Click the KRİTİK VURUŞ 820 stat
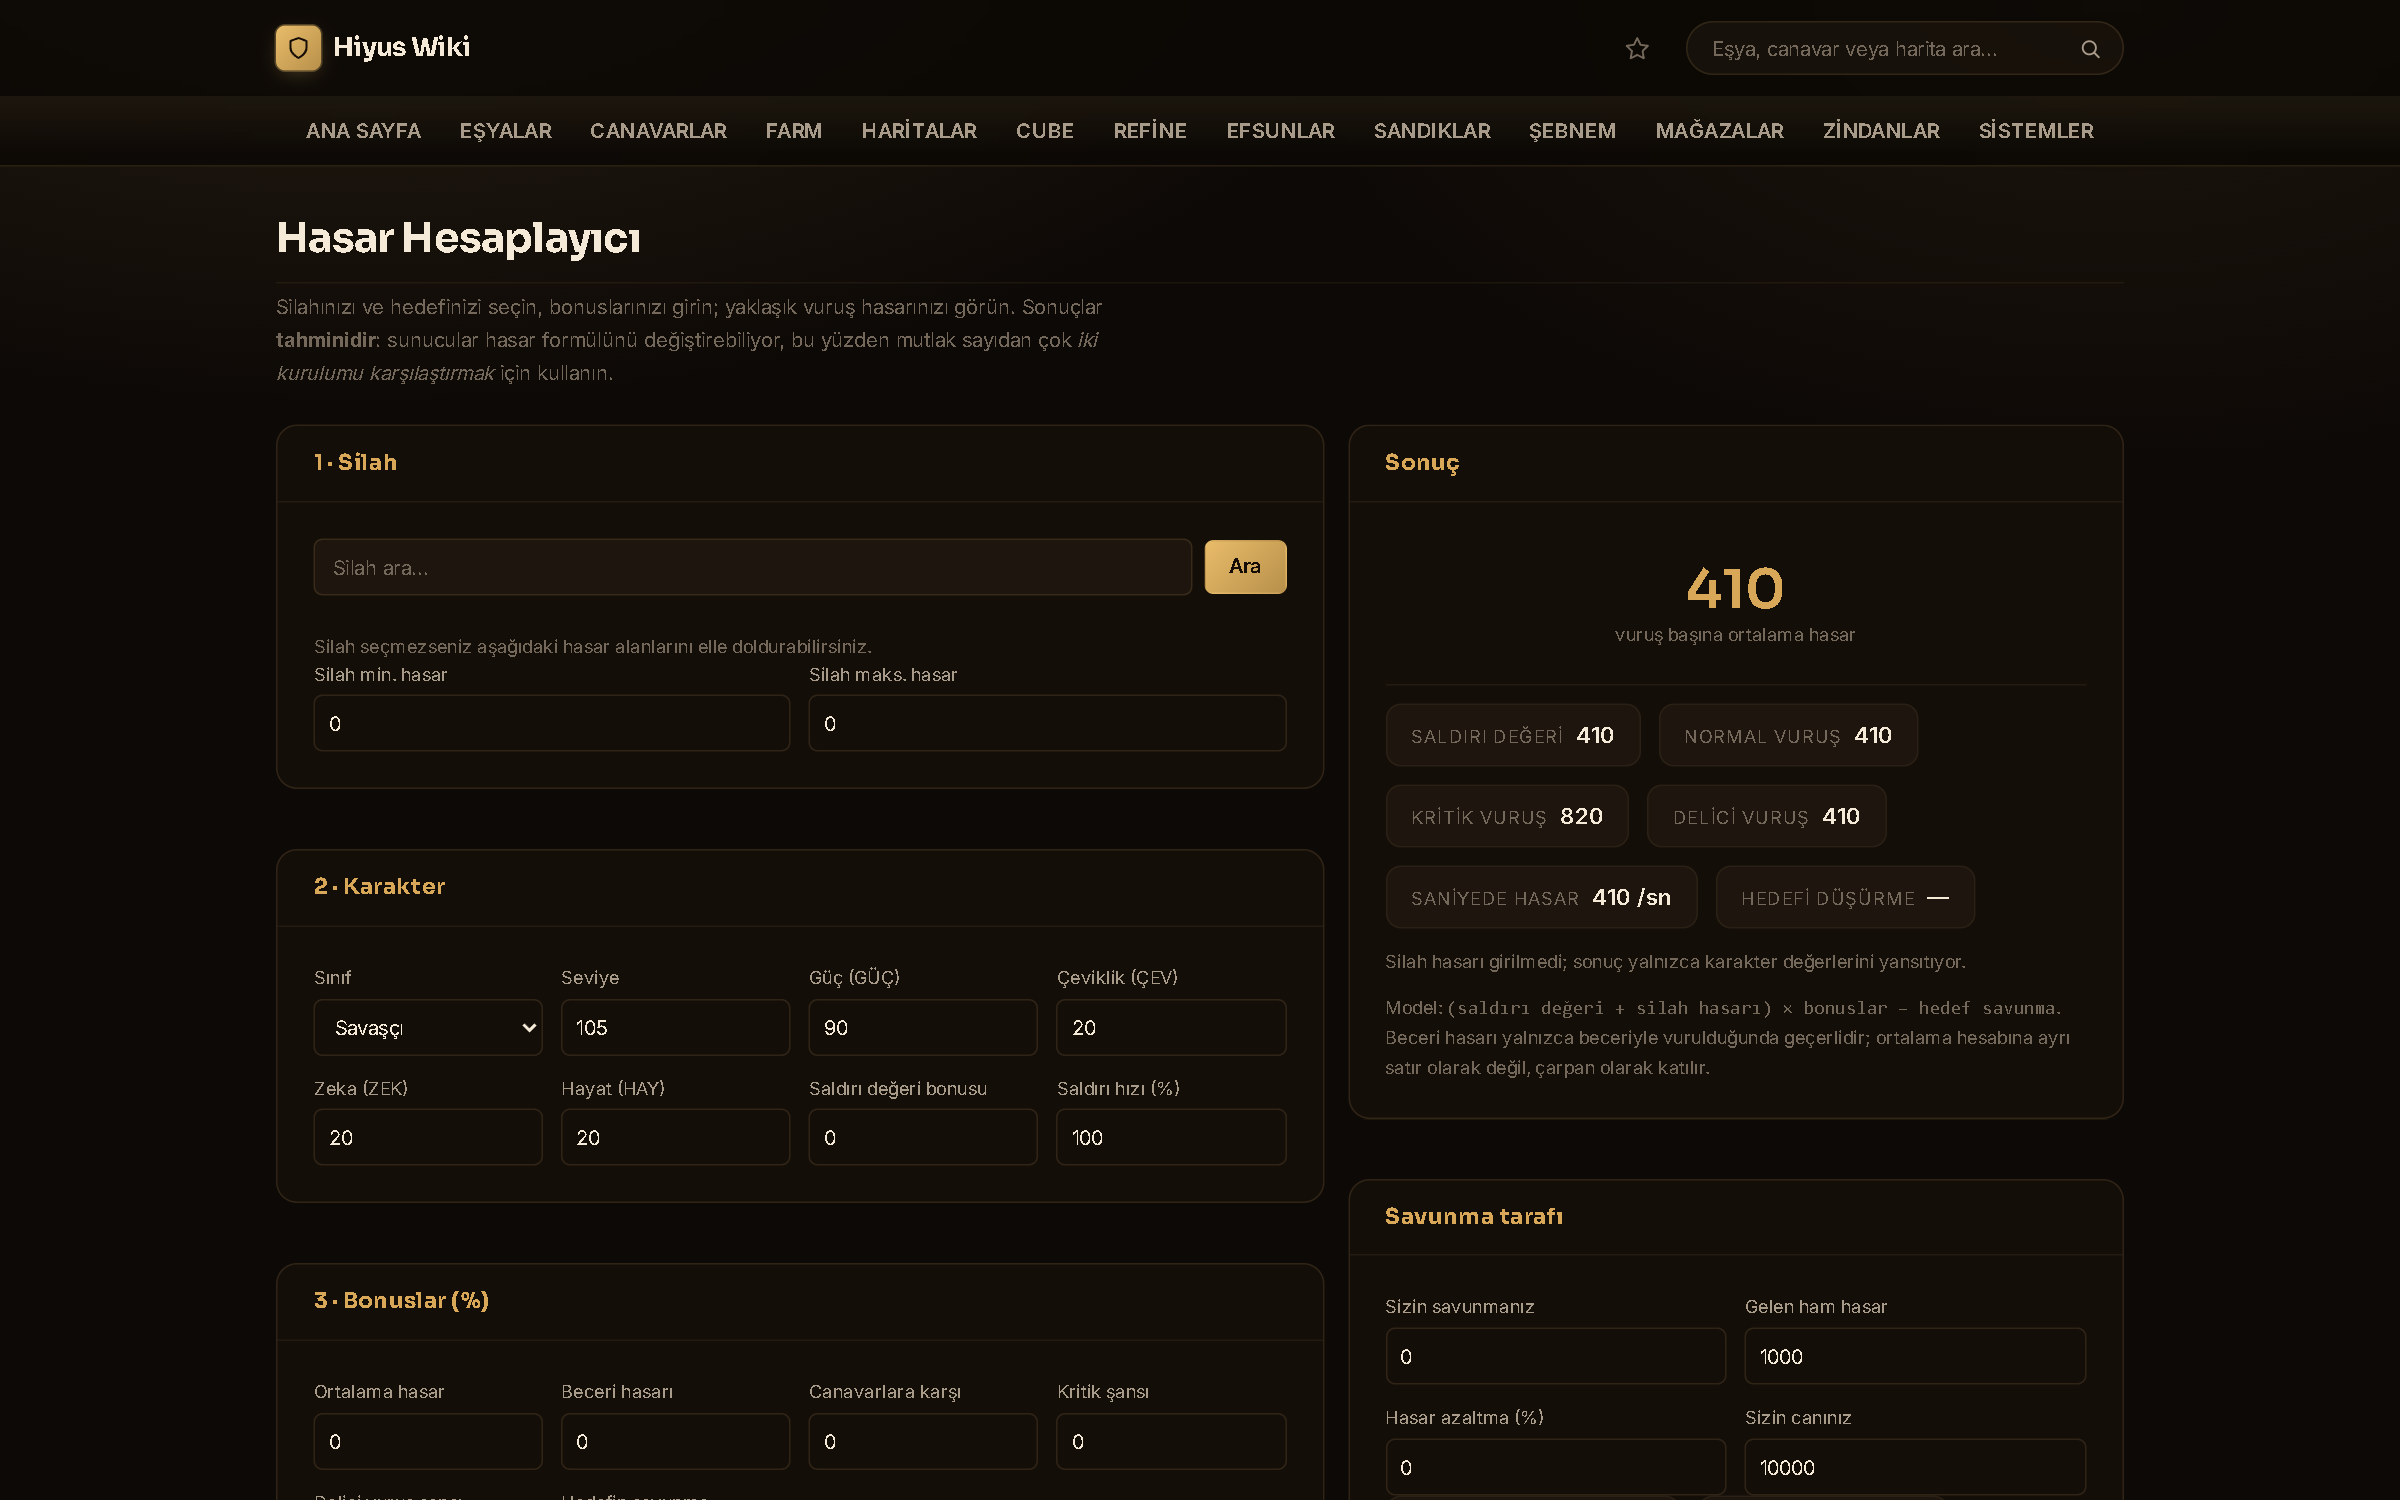2400x1500 pixels. (1507, 816)
